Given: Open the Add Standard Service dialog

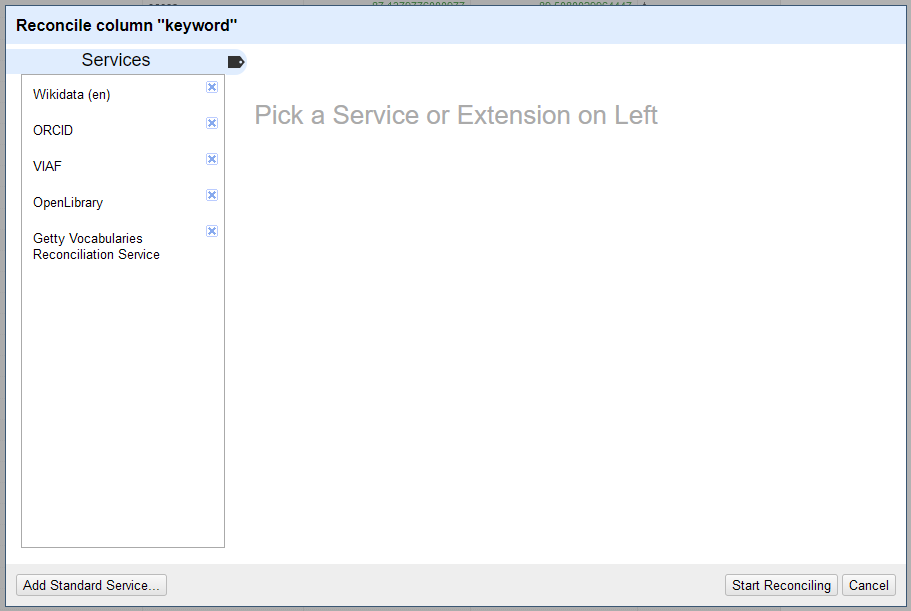Looking at the screenshot, I should (x=91, y=585).
